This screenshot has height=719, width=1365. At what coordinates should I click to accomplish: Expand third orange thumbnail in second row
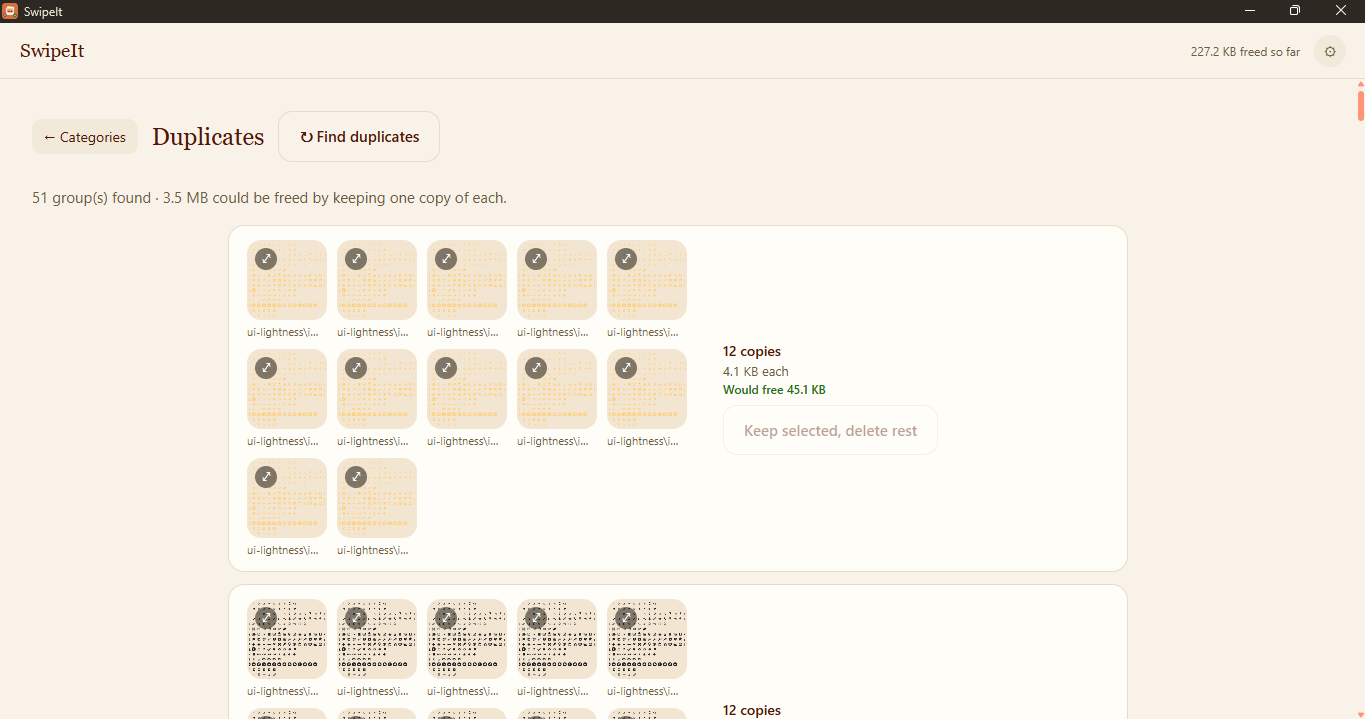coord(446,368)
